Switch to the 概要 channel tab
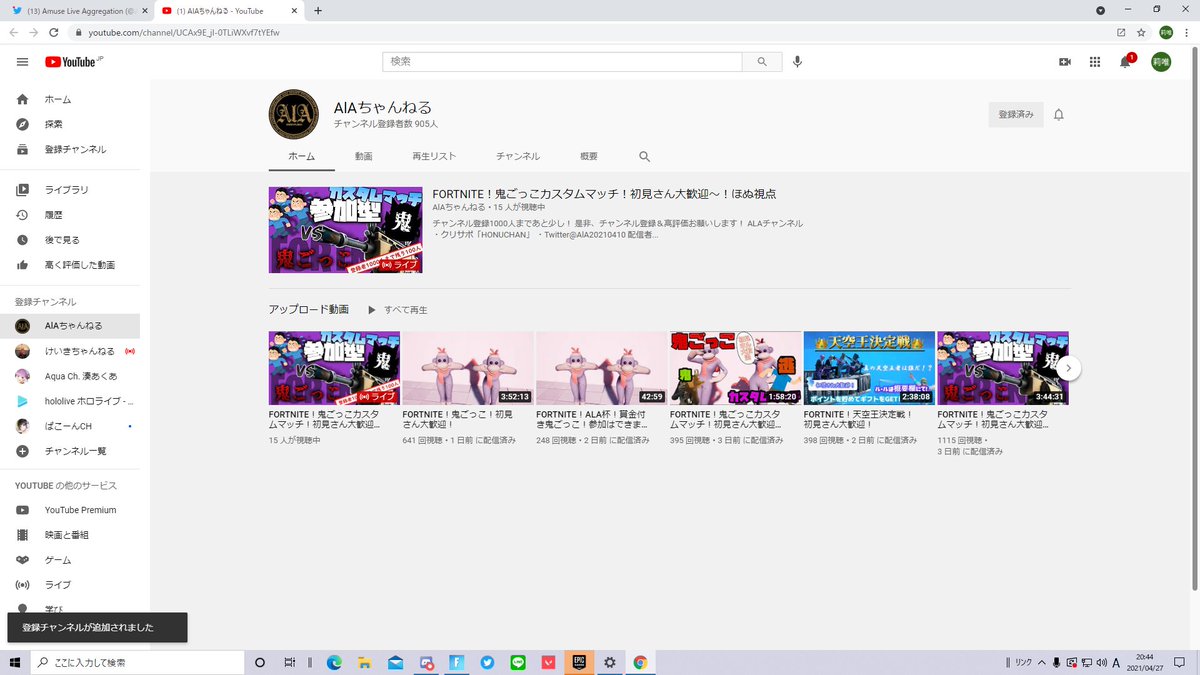1200x675 pixels. (x=589, y=157)
